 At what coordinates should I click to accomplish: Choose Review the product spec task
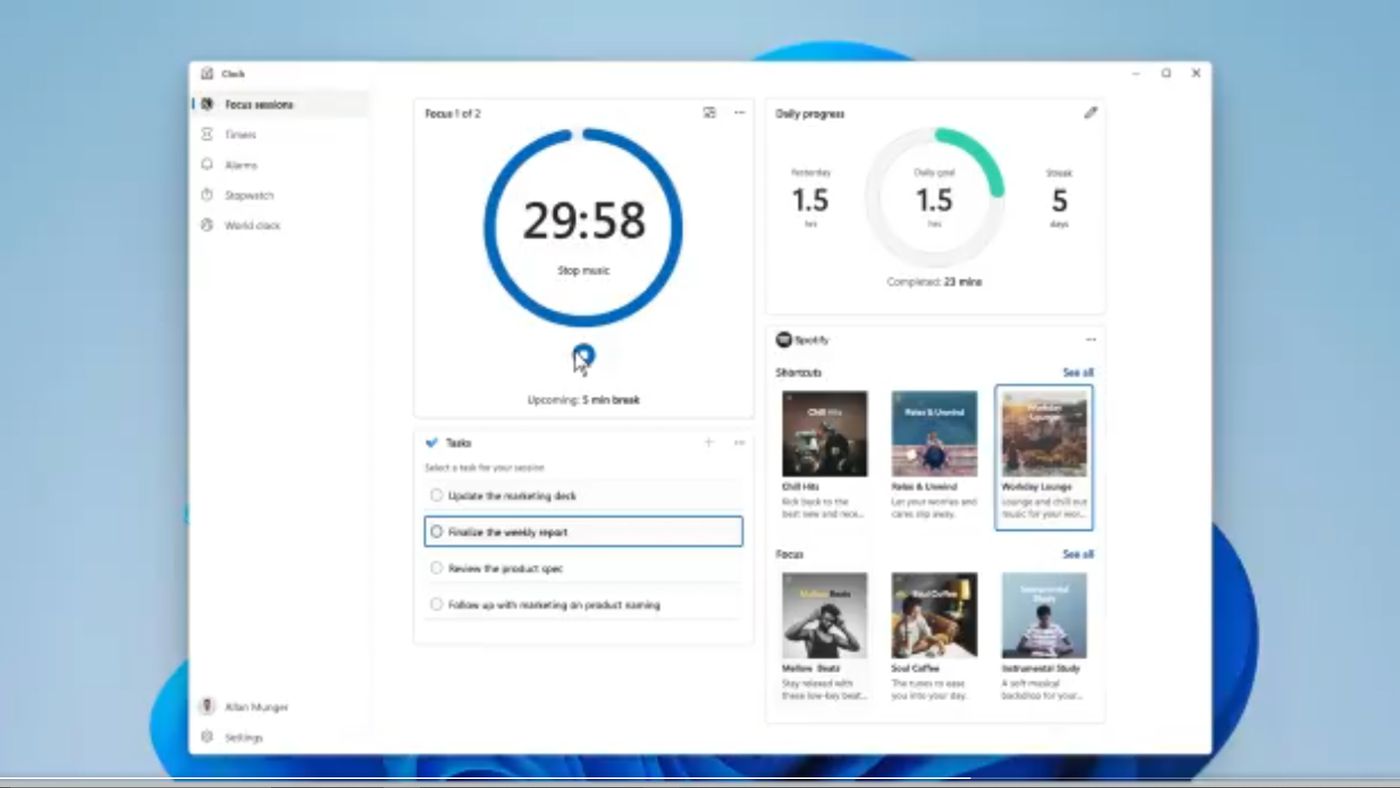tap(583, 567)
